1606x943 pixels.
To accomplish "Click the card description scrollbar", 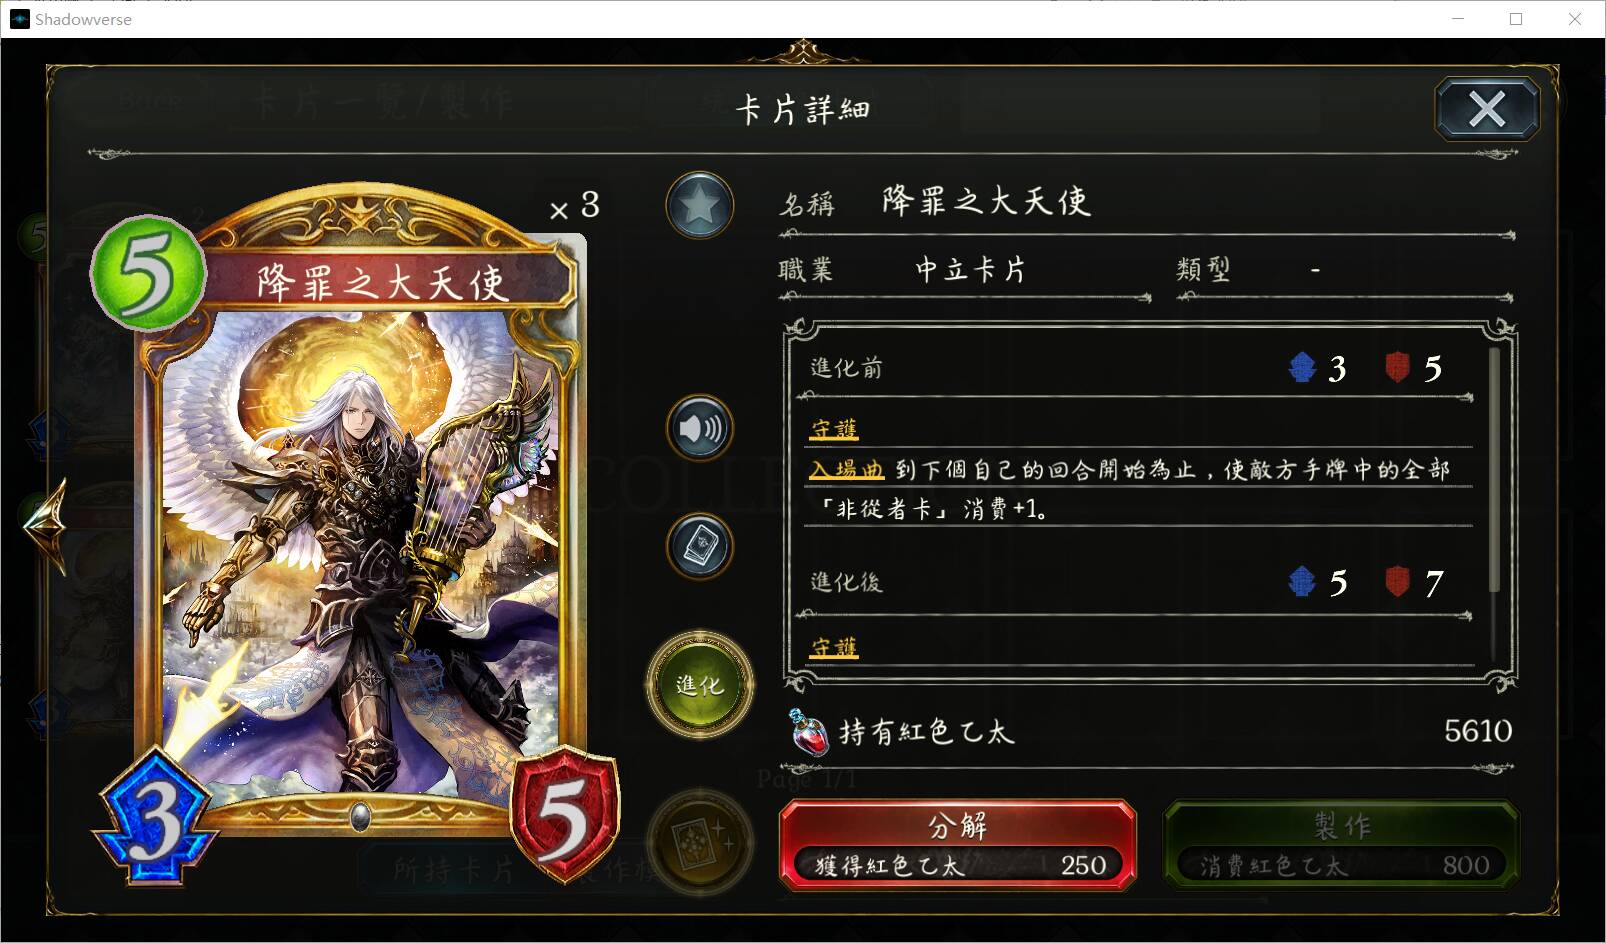I will pyautogui.click(x=1495, y=469).
